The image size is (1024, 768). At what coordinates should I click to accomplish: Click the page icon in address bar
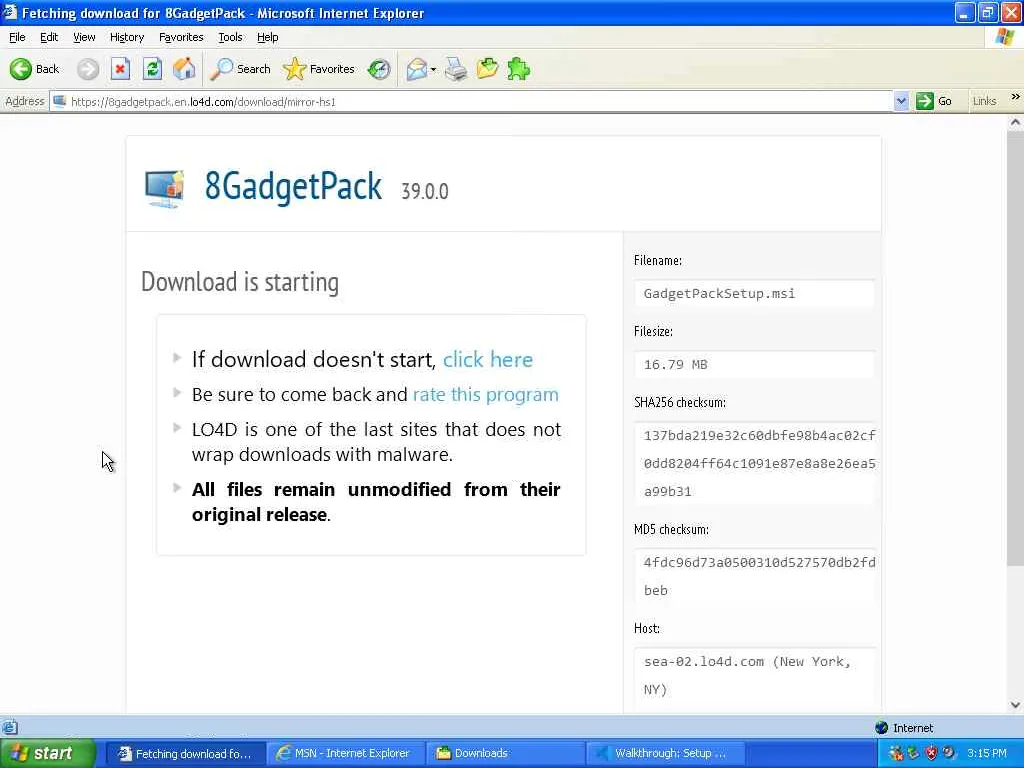[x=59, y=101]
